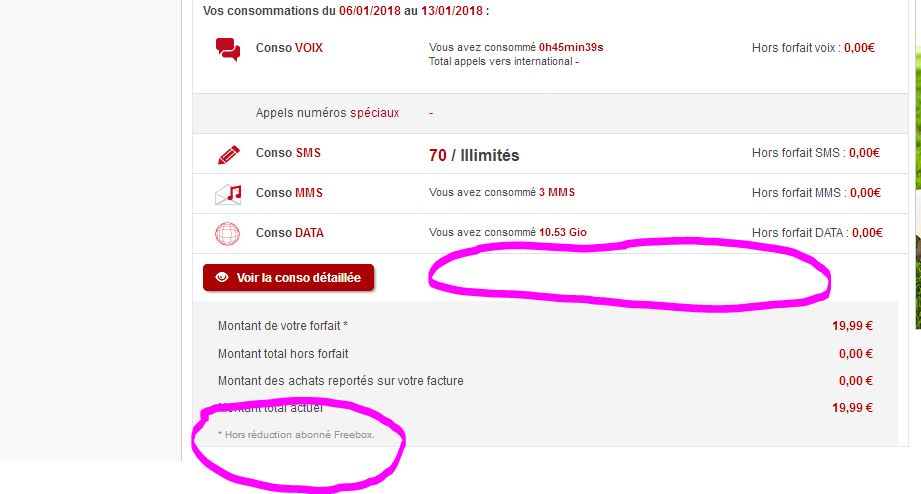Click the Montant de votre forfait line

coord(545,325)
